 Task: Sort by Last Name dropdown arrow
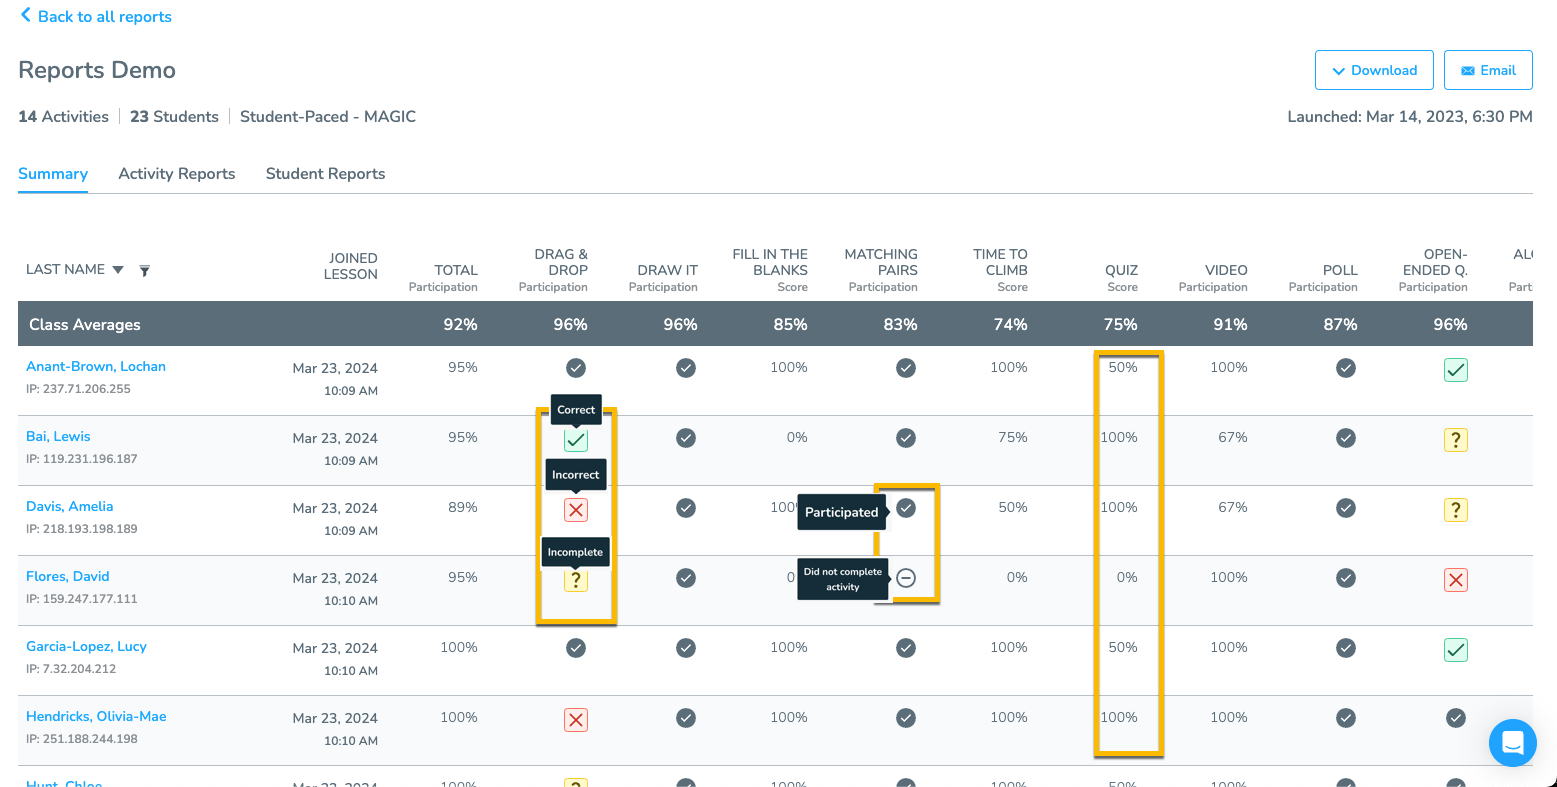tap(118, 270)
